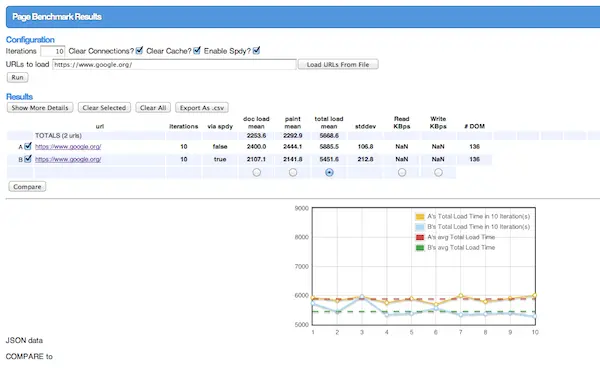Click the 2400.0 doc load value

point(256,147)
